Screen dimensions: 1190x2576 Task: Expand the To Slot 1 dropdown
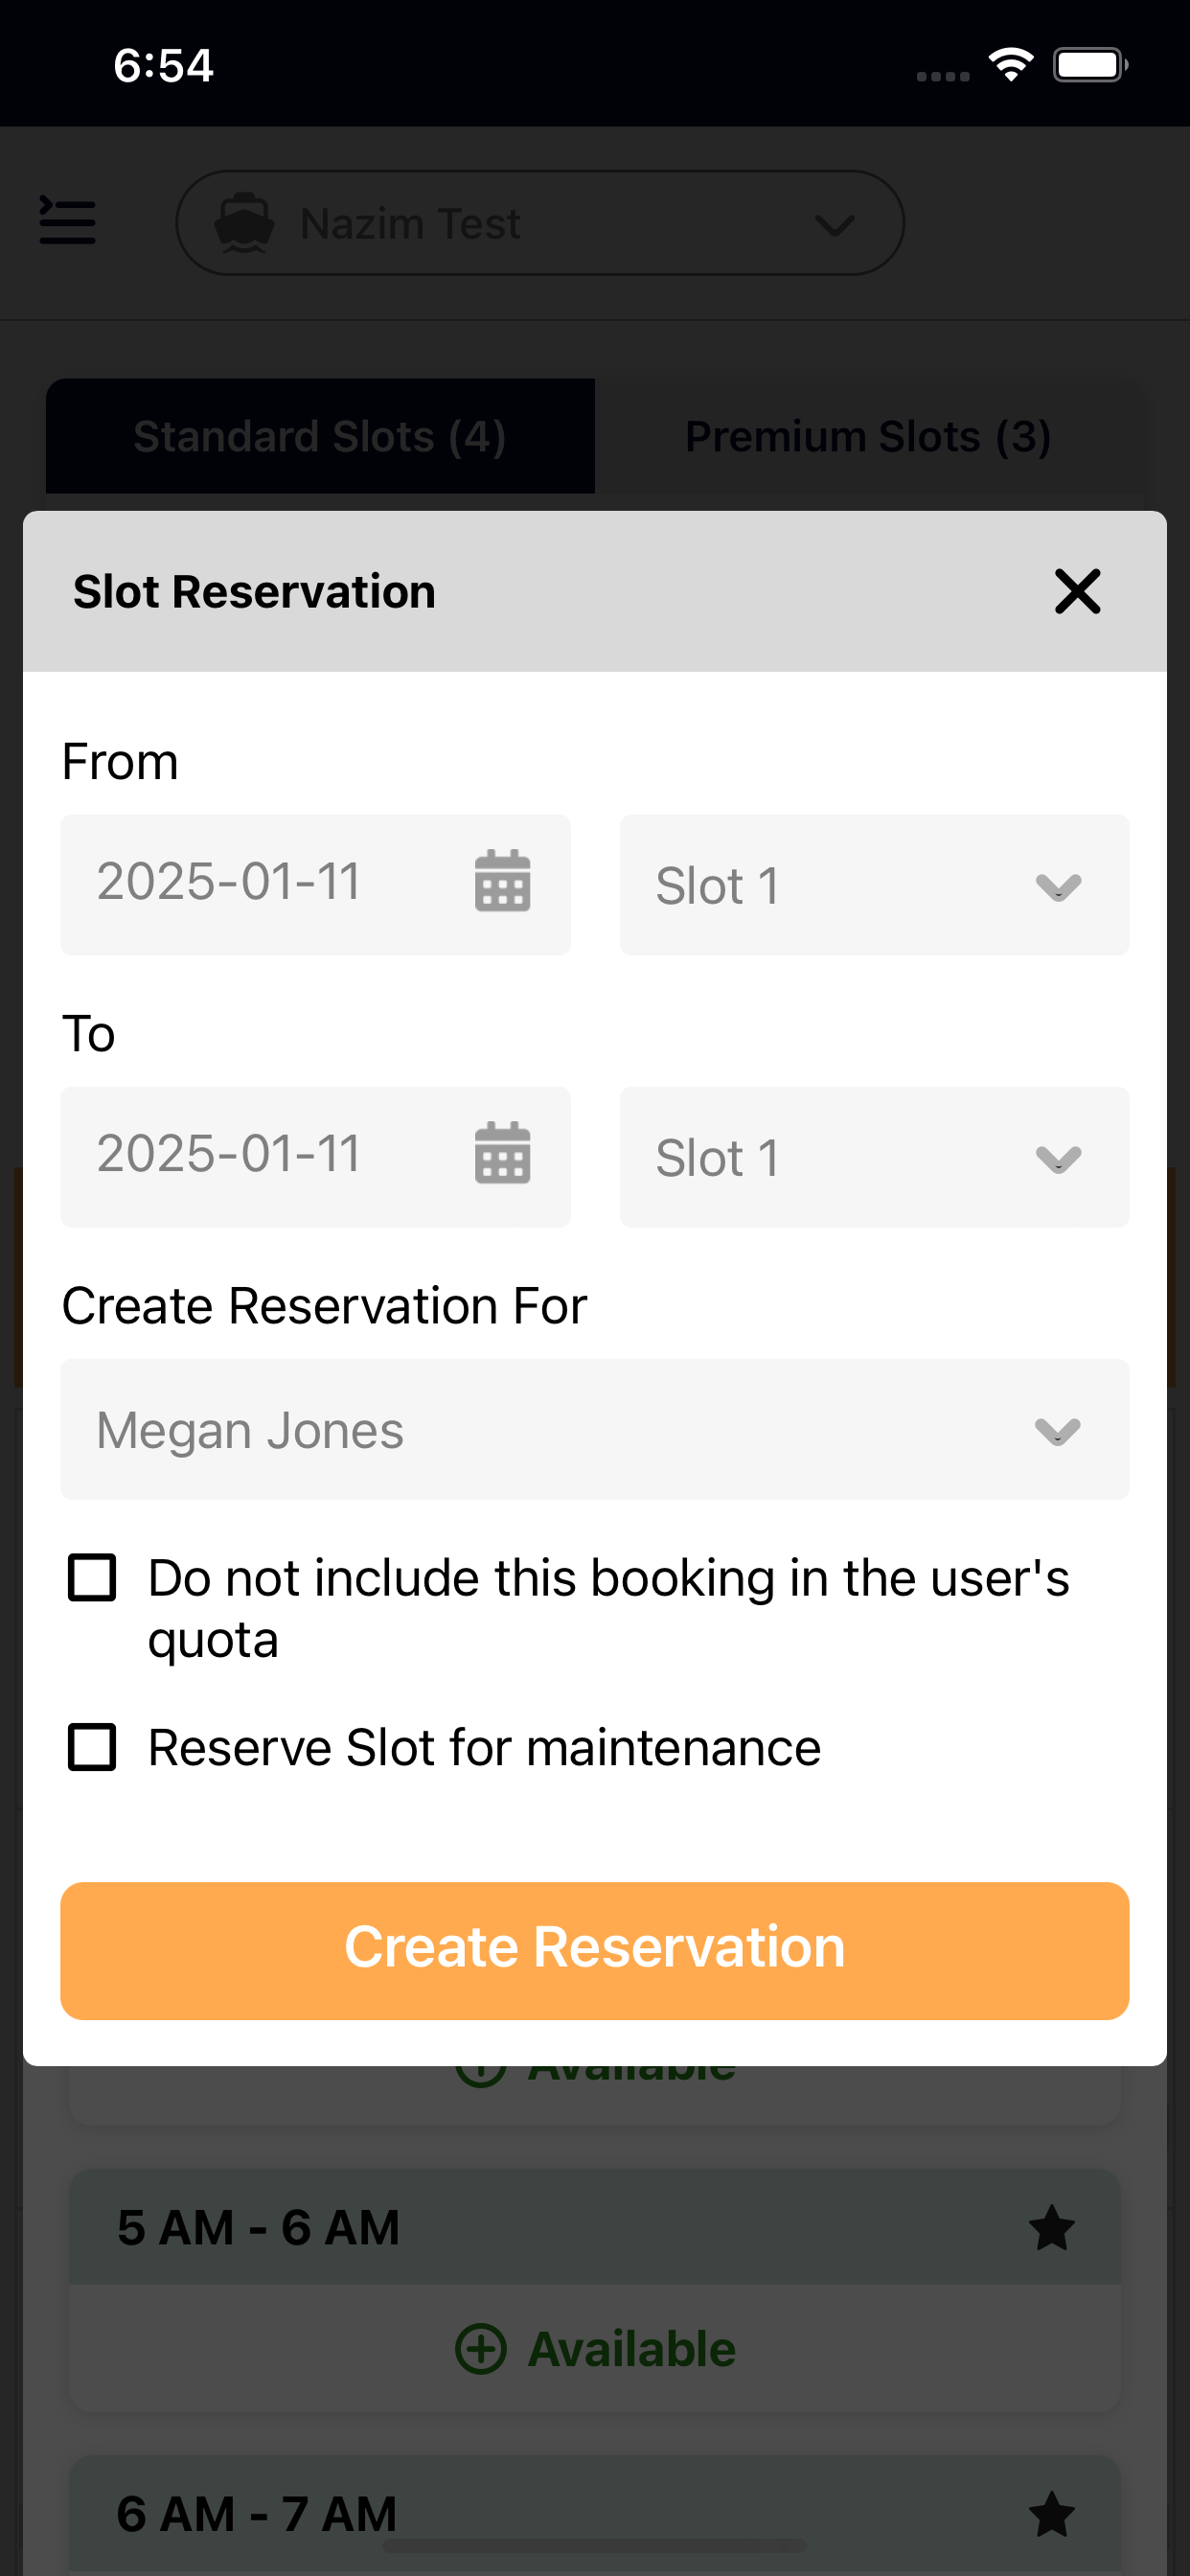pos(874,1157)
